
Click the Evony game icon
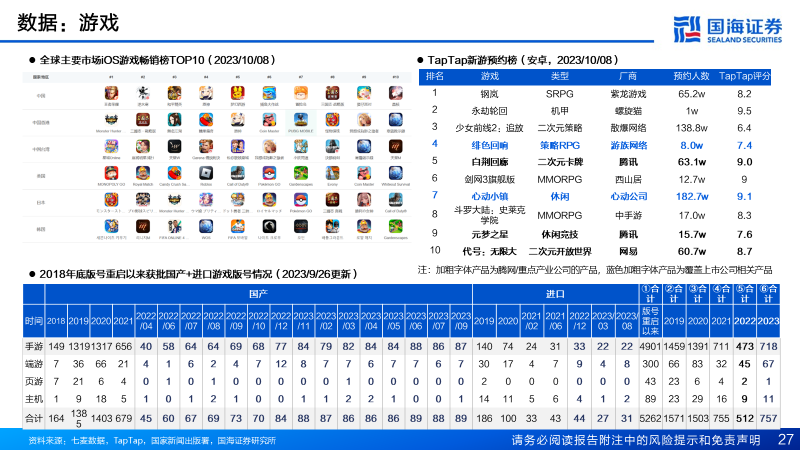pyautogui.click(x=333, y=173)
